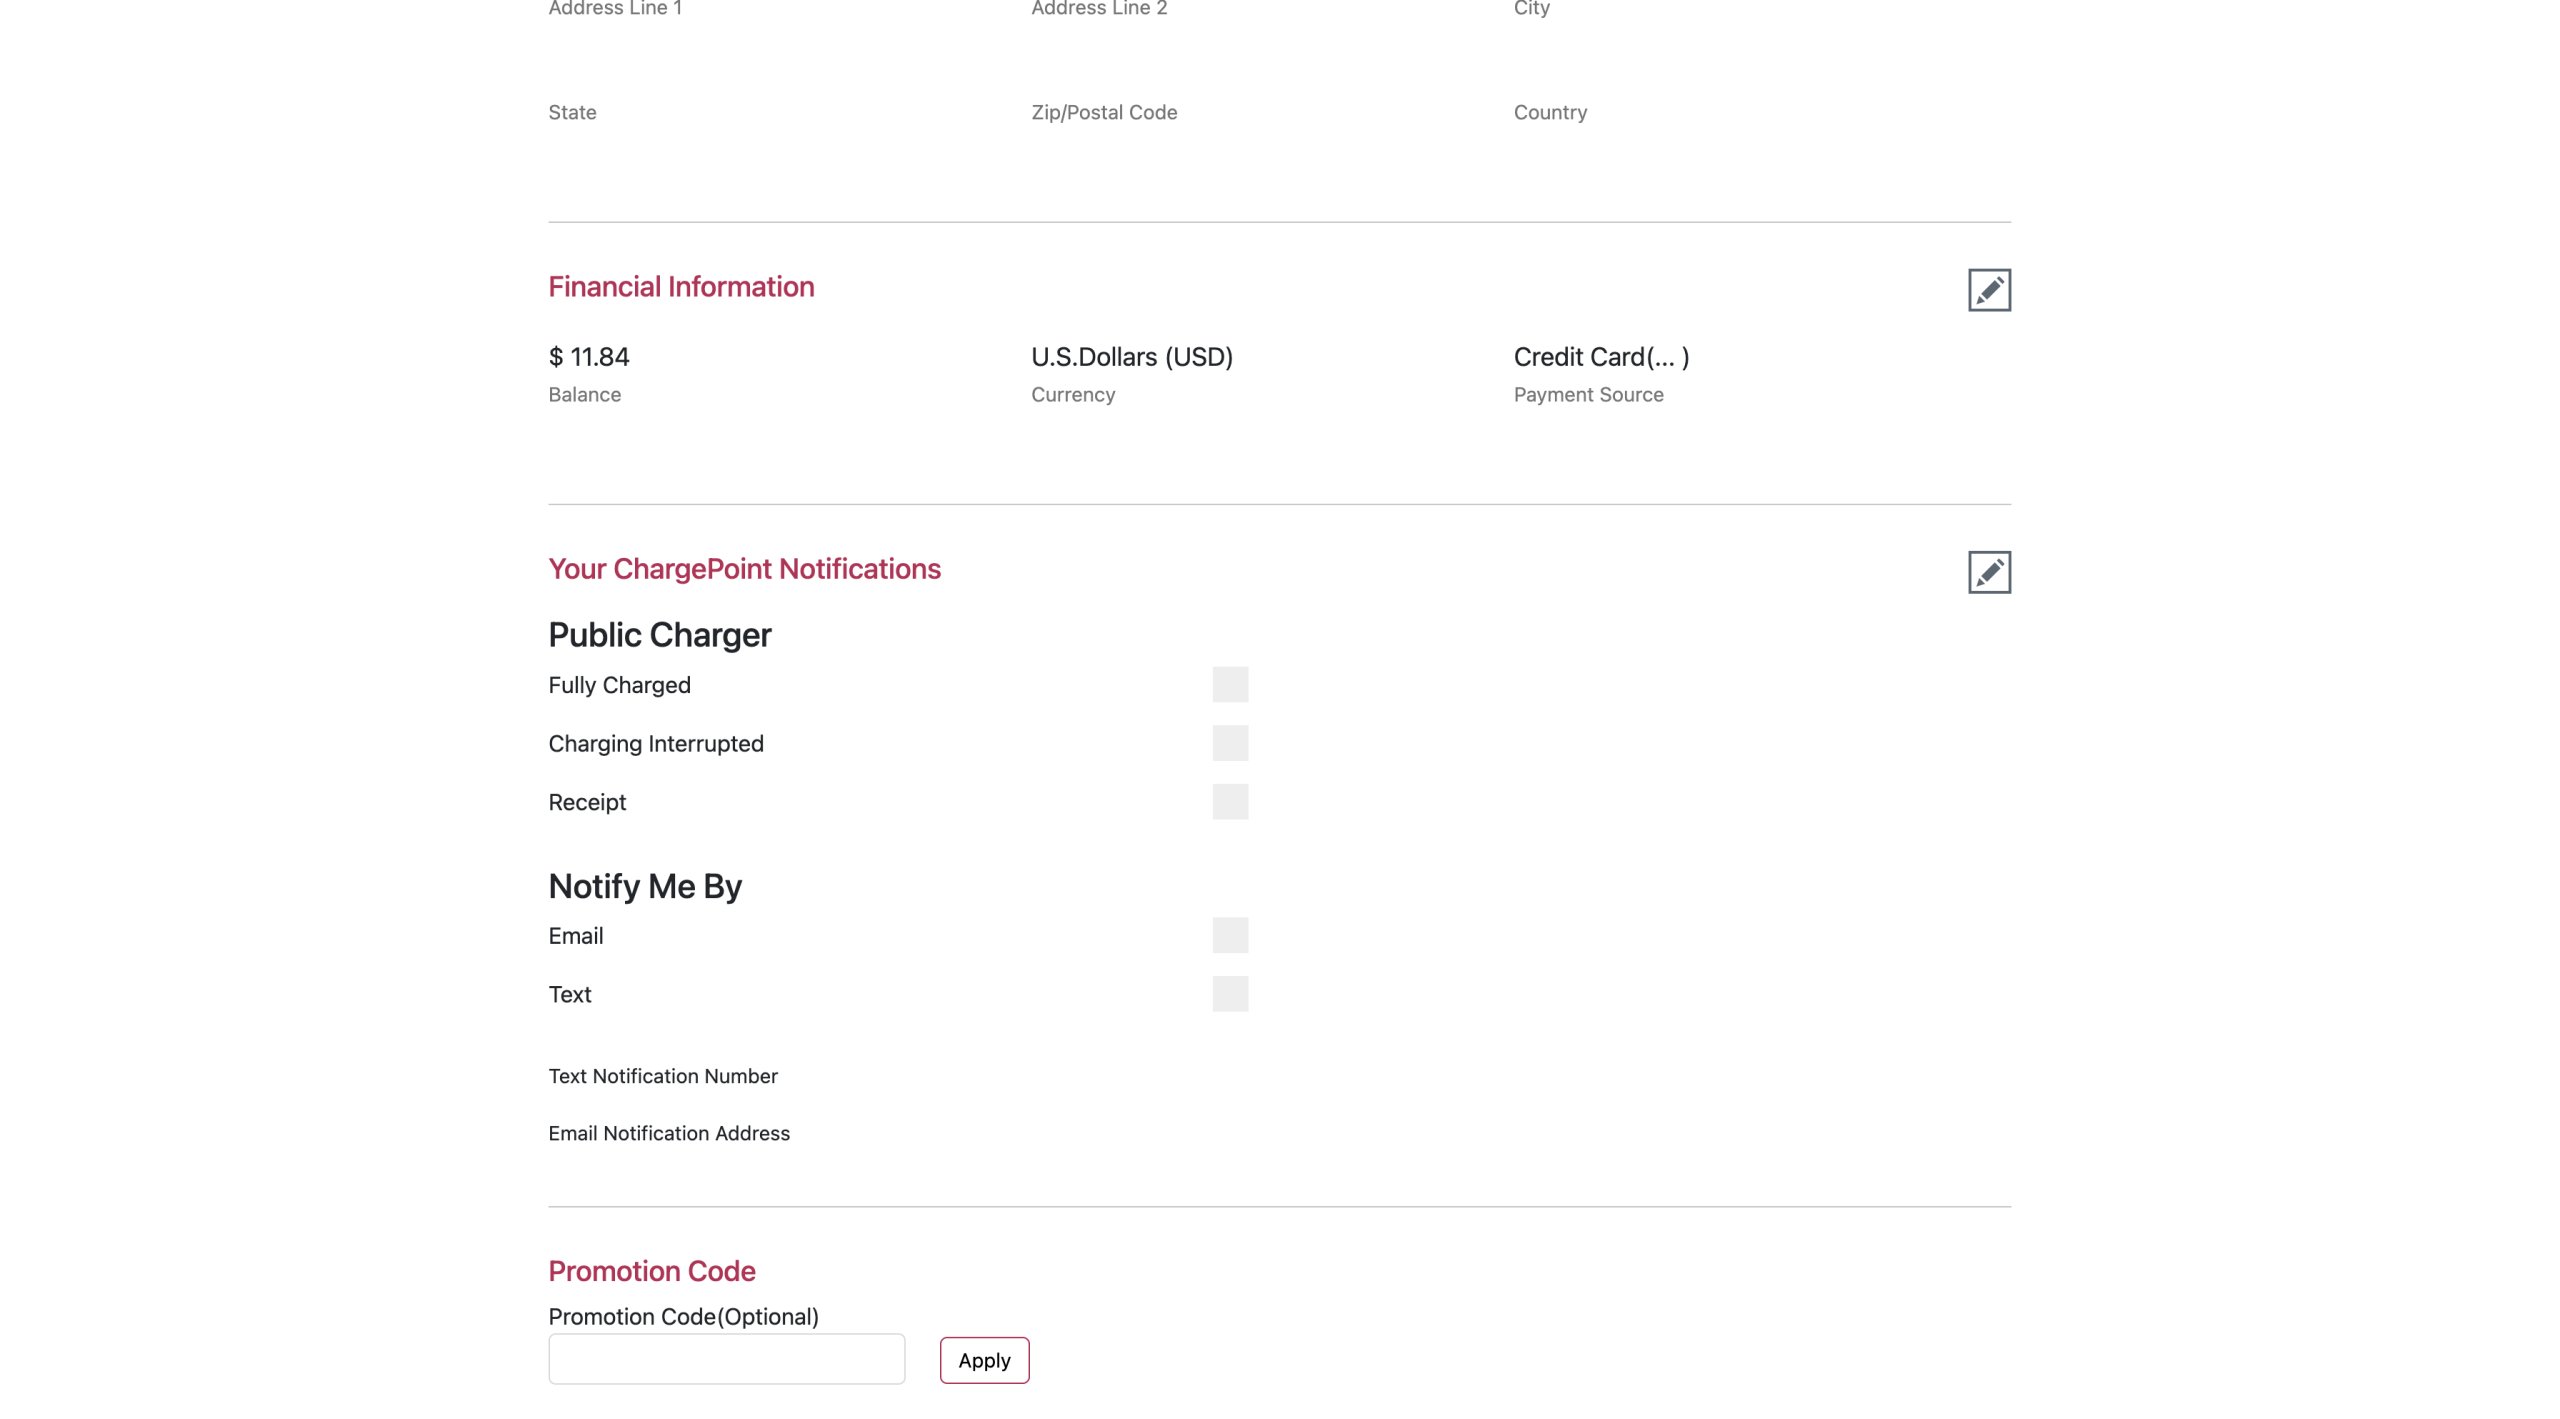Click the State field label
This screenshot has width=2560, height=1419.
(572, 112)
